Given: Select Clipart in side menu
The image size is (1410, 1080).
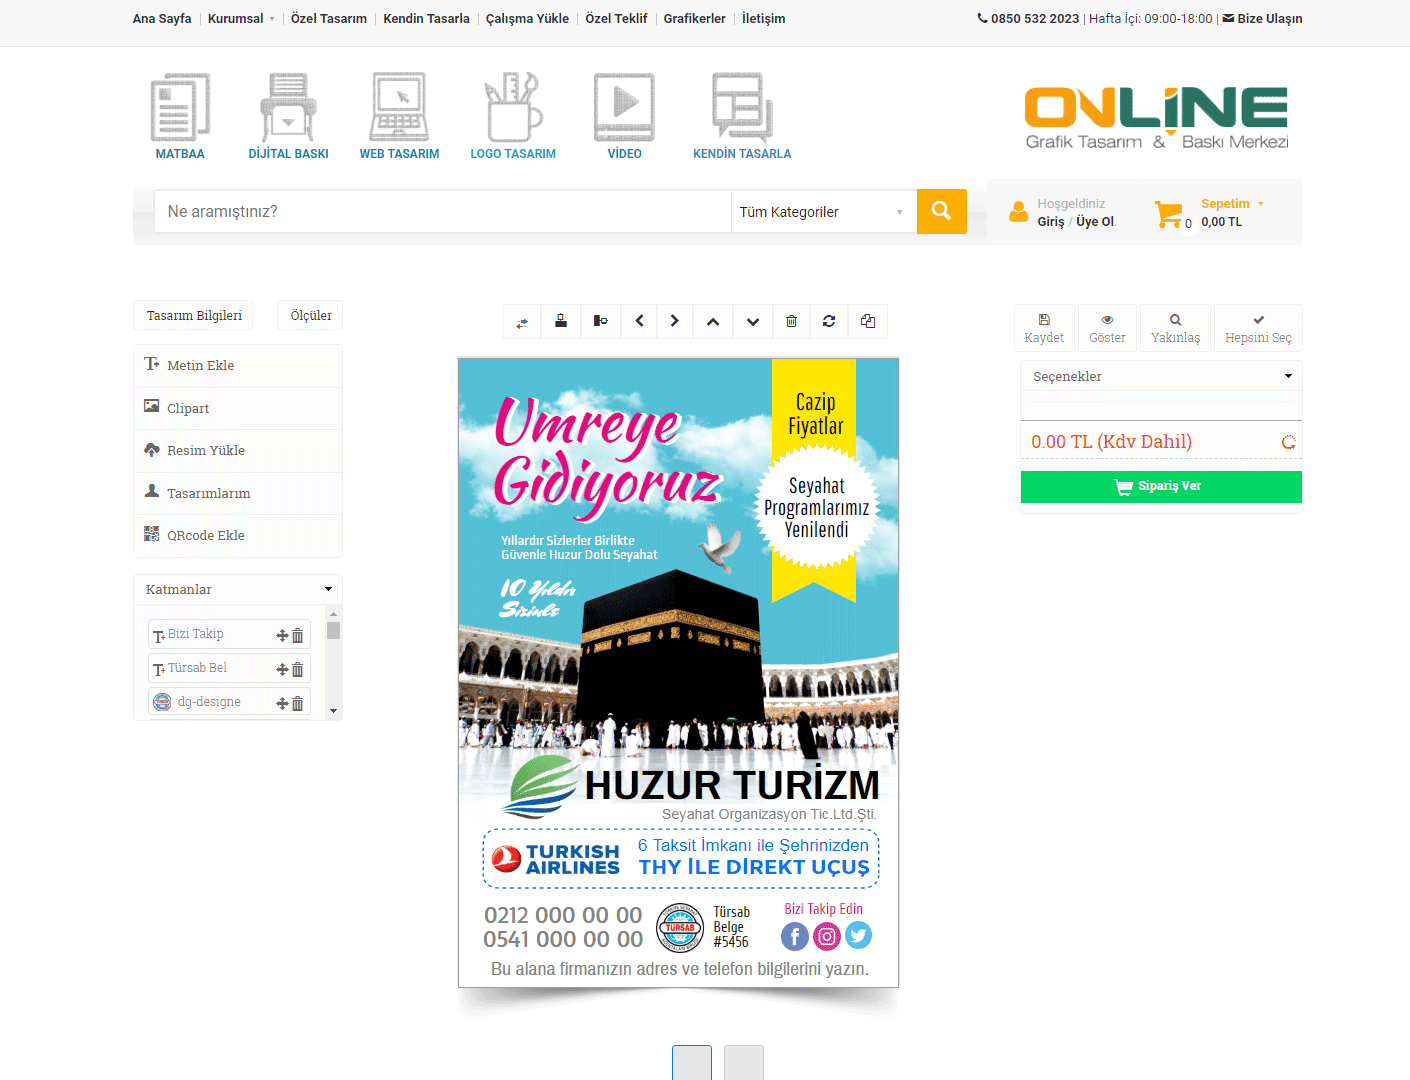Looking at the screenshot, I should (x=238, y=408).
